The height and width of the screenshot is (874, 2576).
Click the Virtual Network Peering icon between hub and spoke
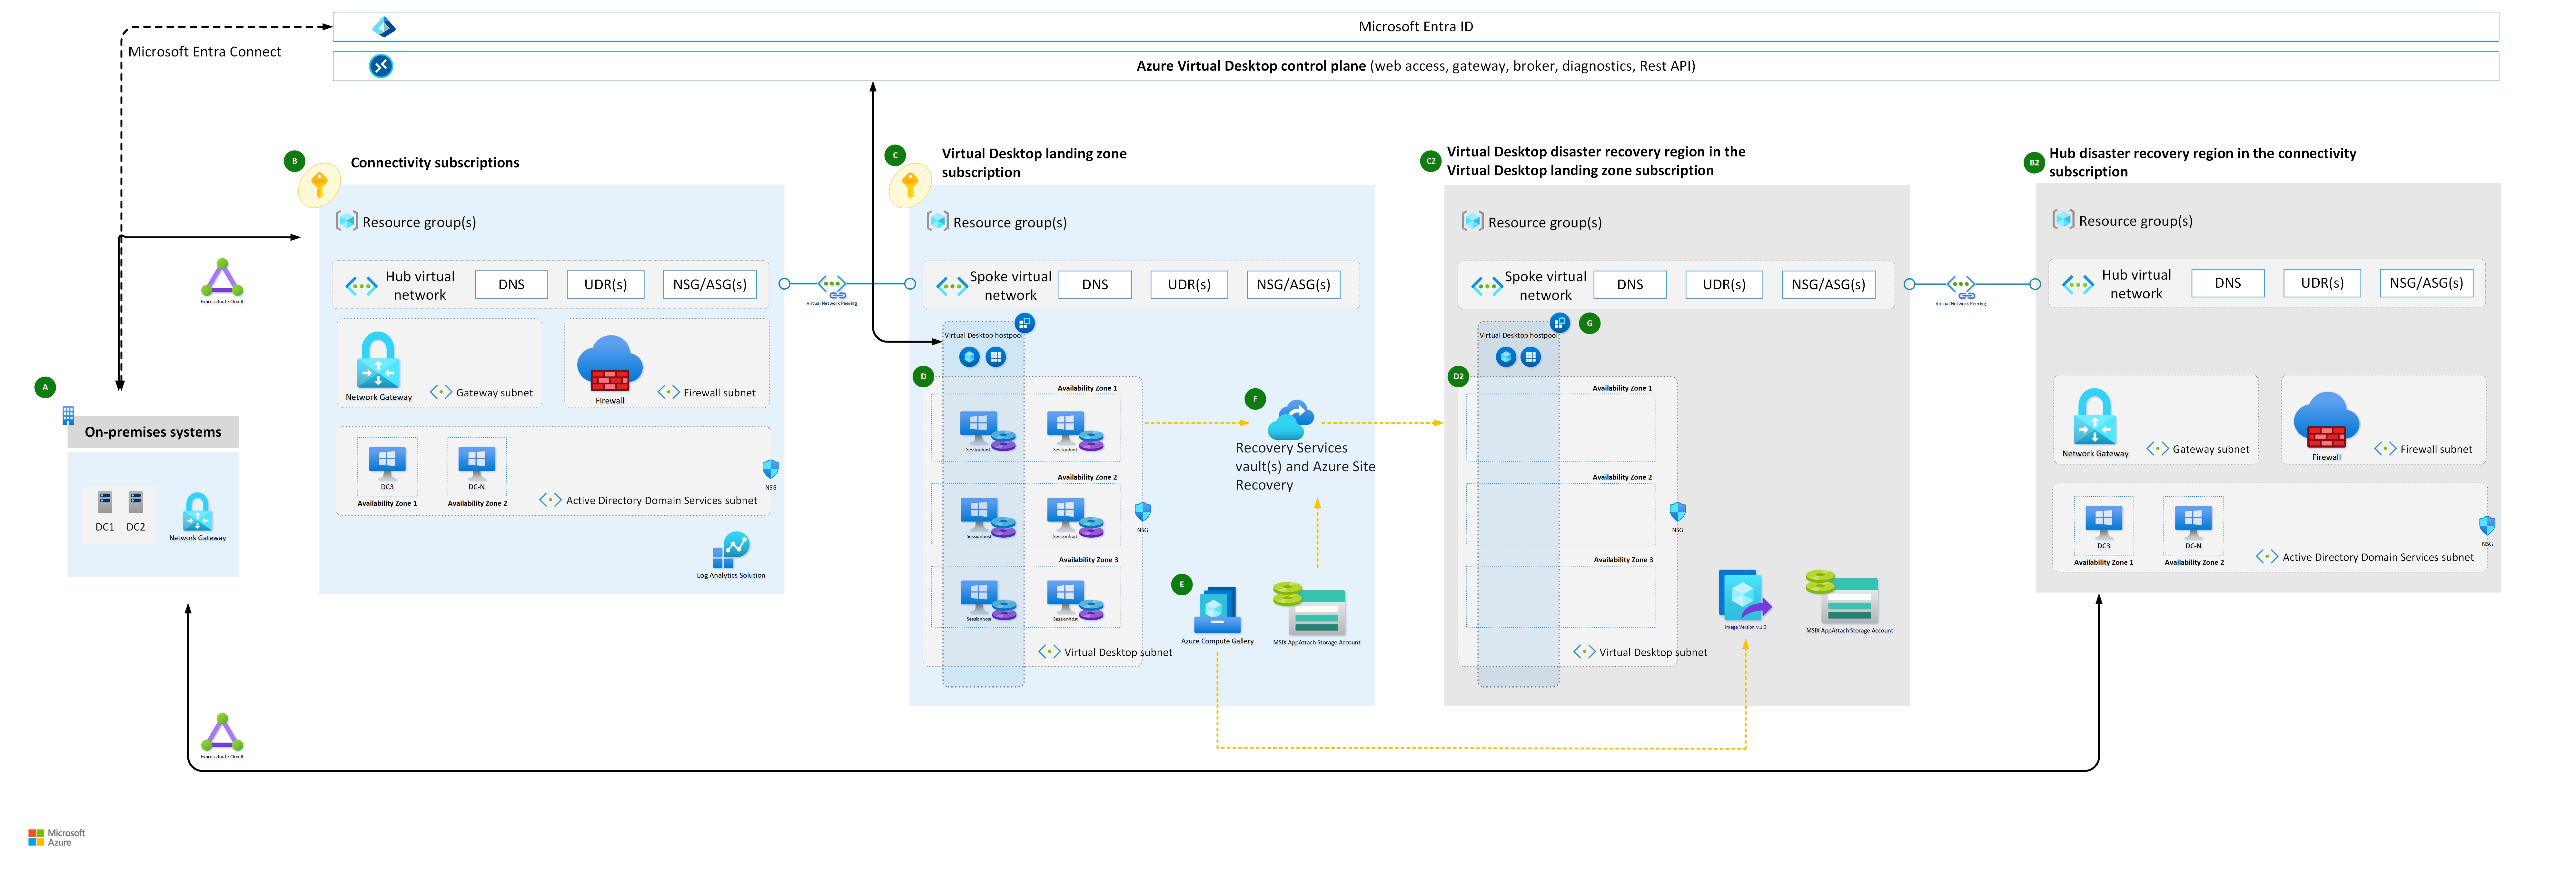pos(832,286)
